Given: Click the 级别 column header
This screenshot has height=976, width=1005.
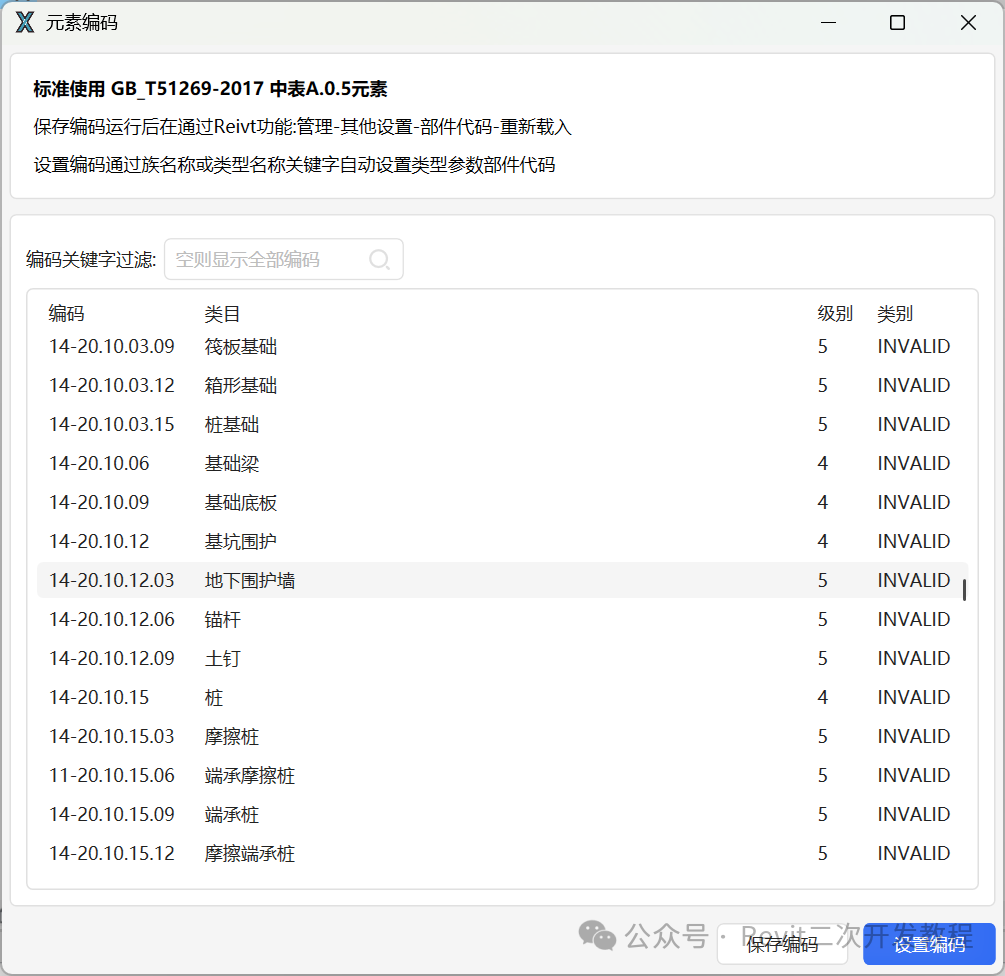Looking at the screenshot, I should pyautogui.click(x=835, y=313).
